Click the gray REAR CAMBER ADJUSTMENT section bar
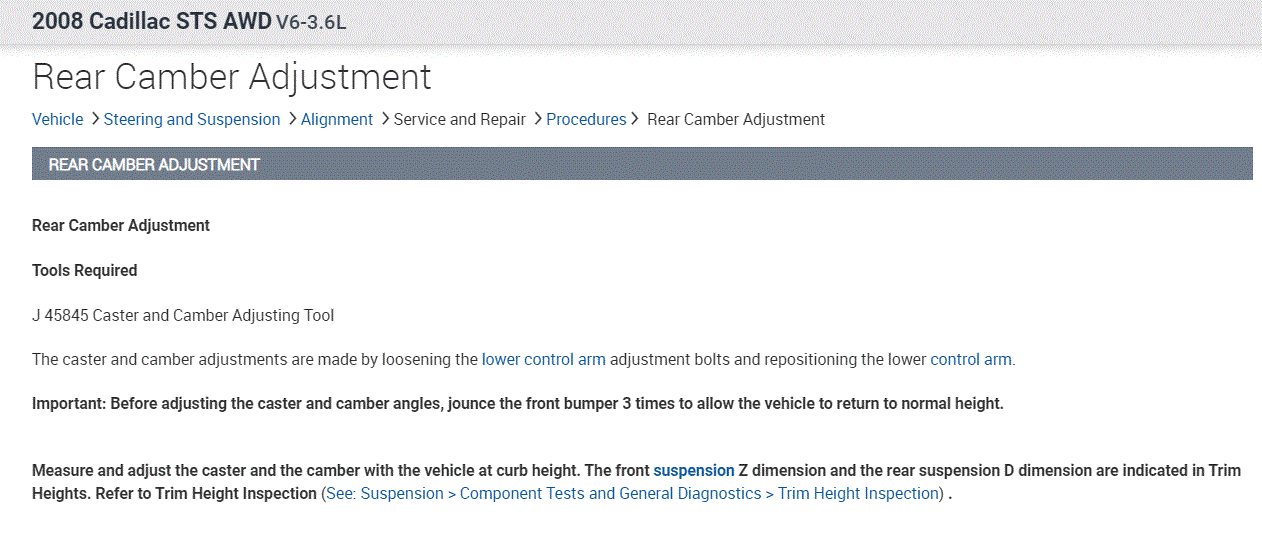Viewport: 1262px width, 544px height. pyautogui.click(x=642, y=164)
